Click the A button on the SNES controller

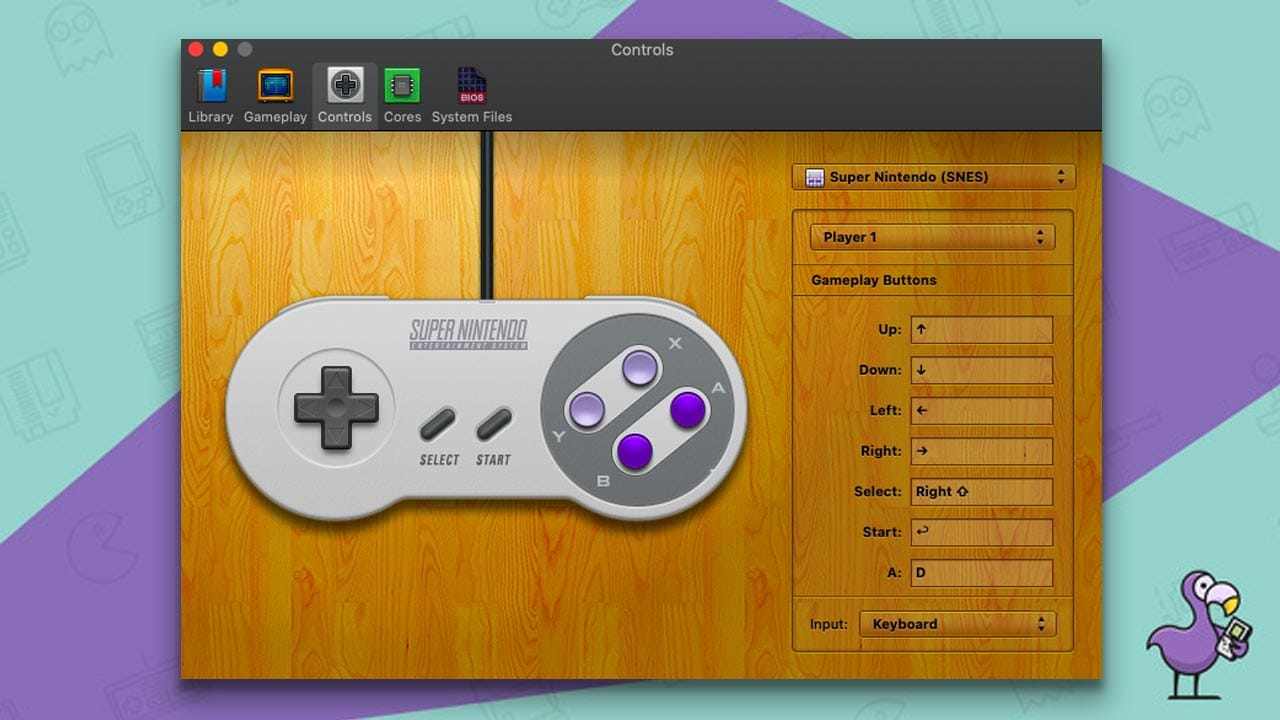click(687, 410)
